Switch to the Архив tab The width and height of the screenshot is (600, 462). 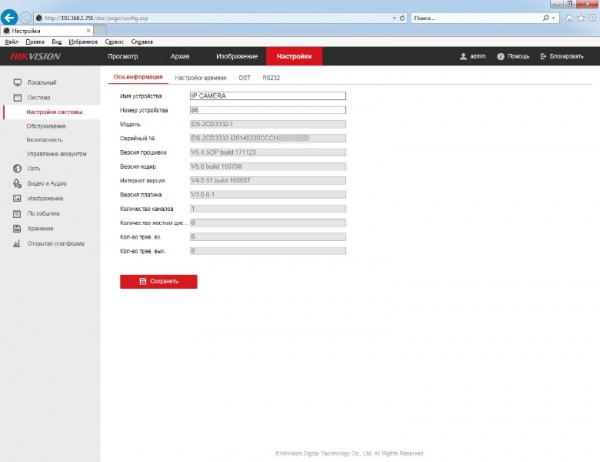coord(180,56)
